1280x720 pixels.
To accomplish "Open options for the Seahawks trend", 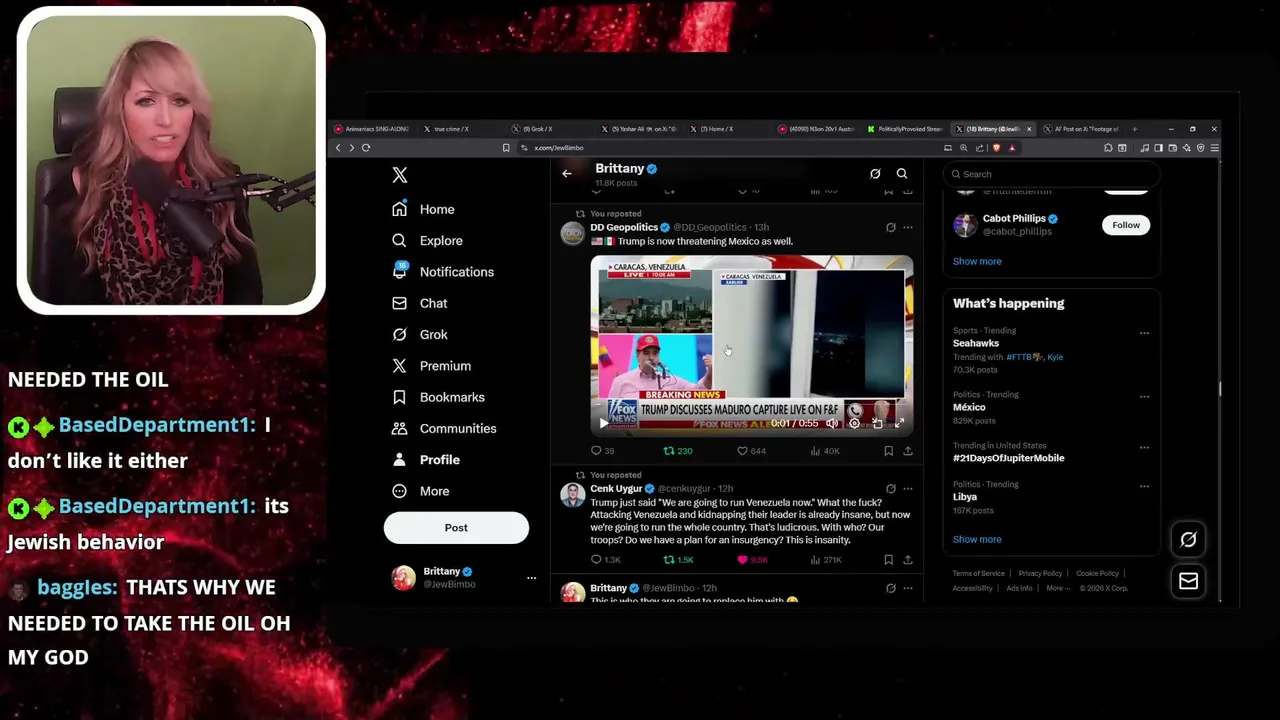I will tap(1144, 333).
